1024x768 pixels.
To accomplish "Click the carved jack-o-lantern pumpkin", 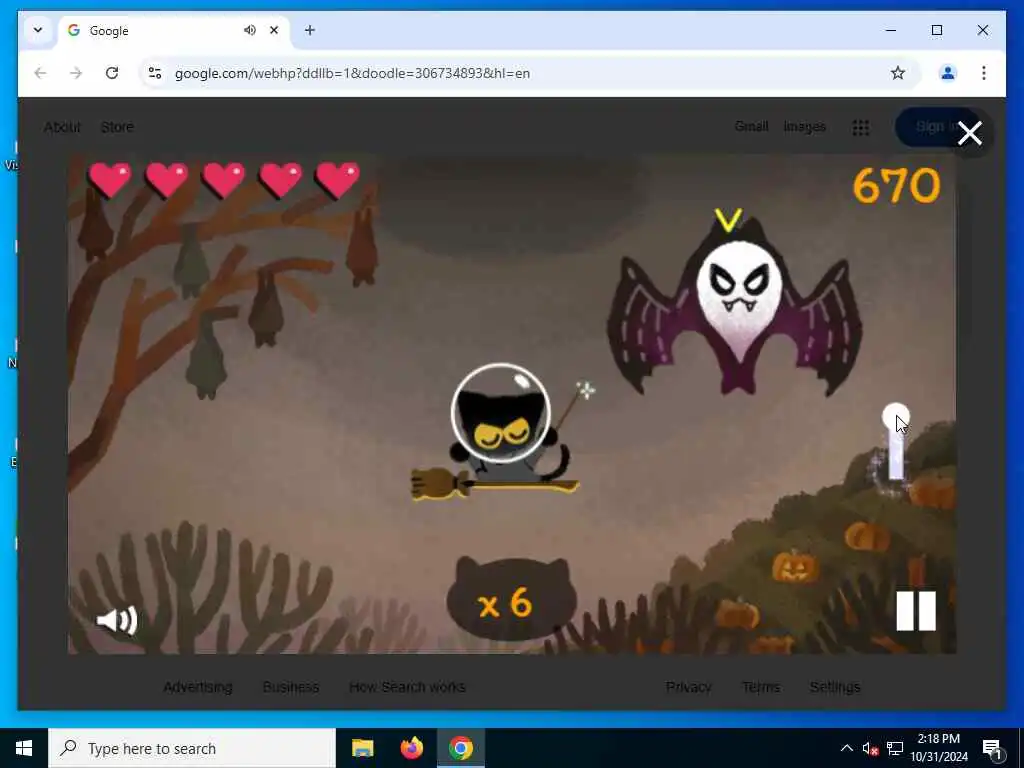I will pyautogui.click(x=795, y=567).
